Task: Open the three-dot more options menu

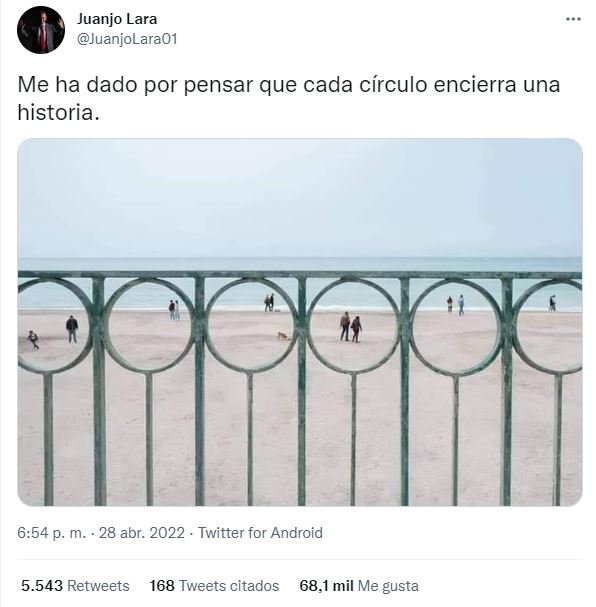Action: click(x=573, y=19)
